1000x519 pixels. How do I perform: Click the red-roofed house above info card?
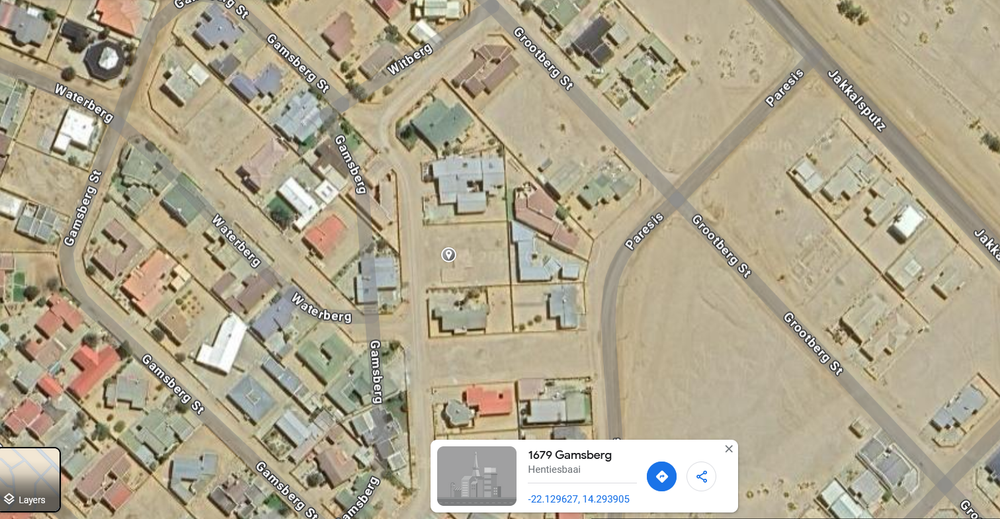click(x=489, y=400)
